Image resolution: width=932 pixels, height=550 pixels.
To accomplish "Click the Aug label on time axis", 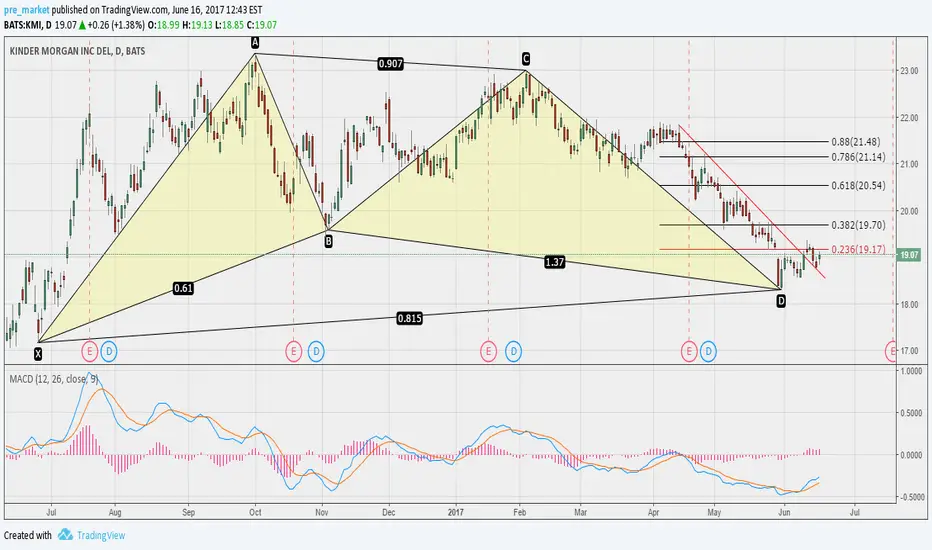I will pos(115,512).
